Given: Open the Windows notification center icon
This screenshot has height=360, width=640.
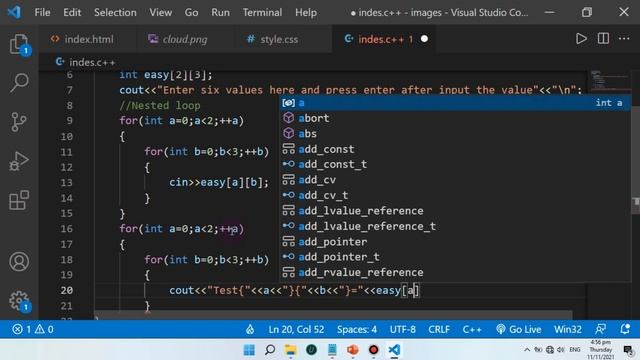Looking at the screenshot, I should tap(628, 350).
